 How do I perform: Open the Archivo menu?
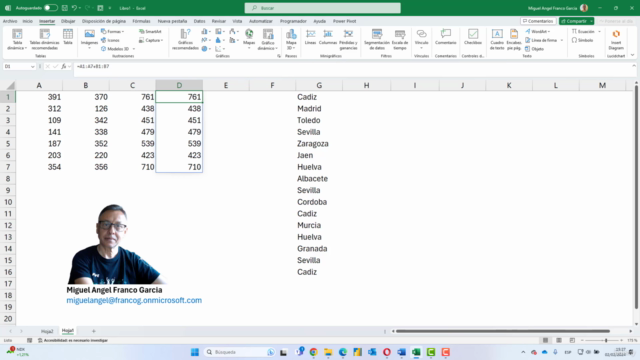pos(10,21)
